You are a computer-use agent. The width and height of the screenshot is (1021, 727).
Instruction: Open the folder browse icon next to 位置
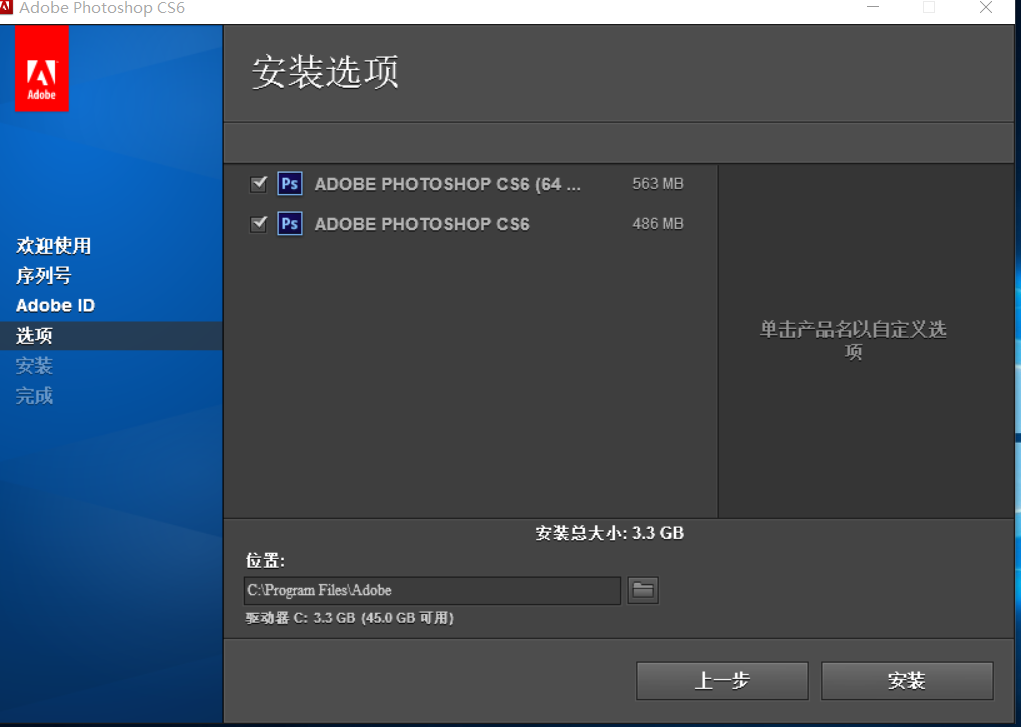tap(643, 590)
